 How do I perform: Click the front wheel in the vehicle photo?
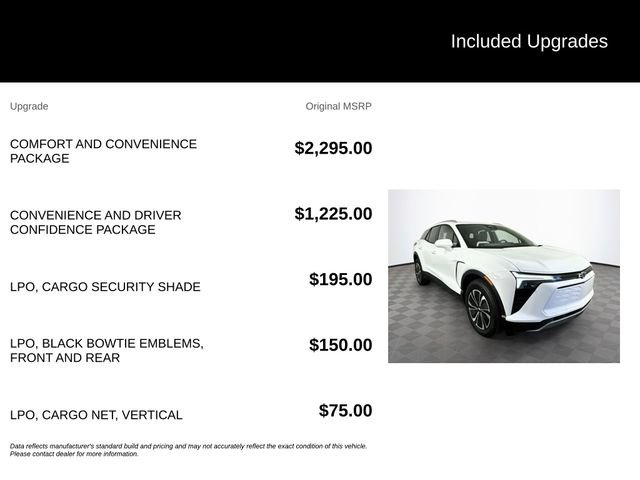(480, 308)
